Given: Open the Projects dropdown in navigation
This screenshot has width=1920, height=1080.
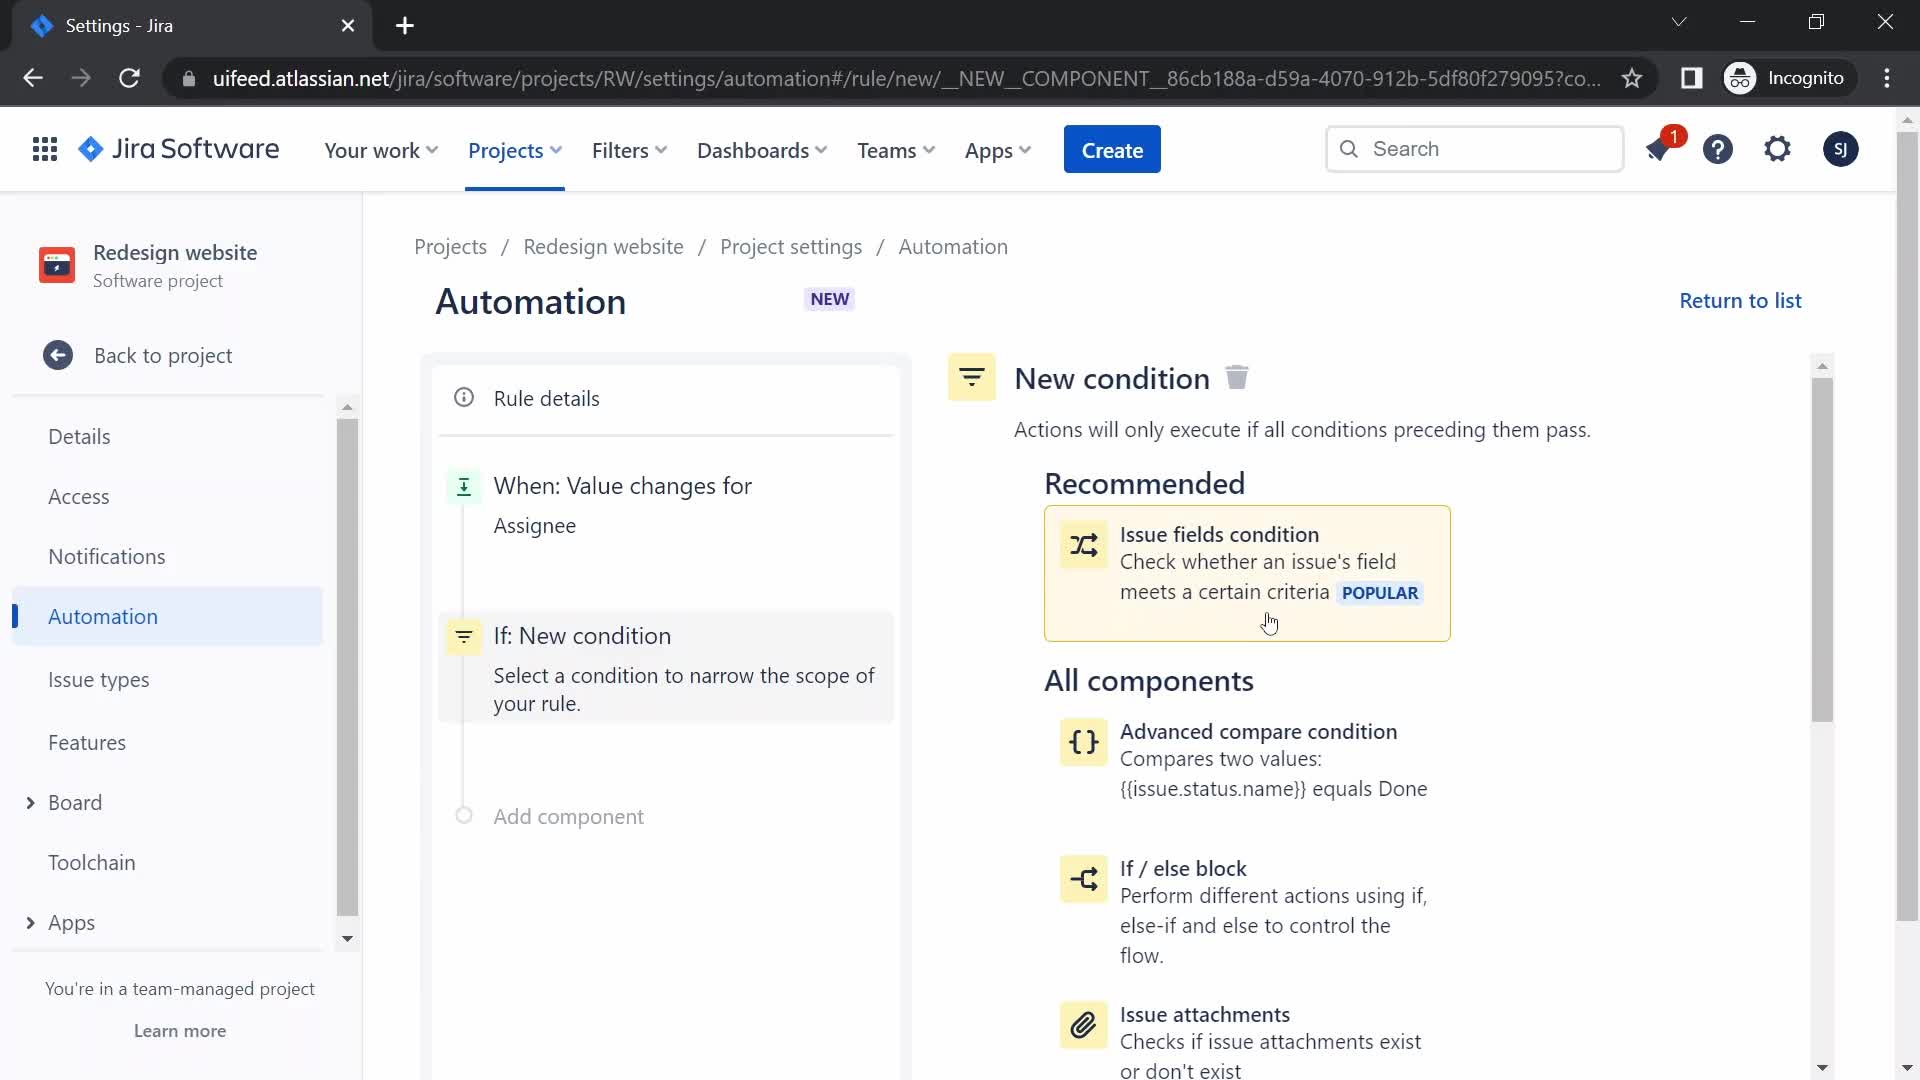Looking at the screenshot, I should tap(516, 149).
